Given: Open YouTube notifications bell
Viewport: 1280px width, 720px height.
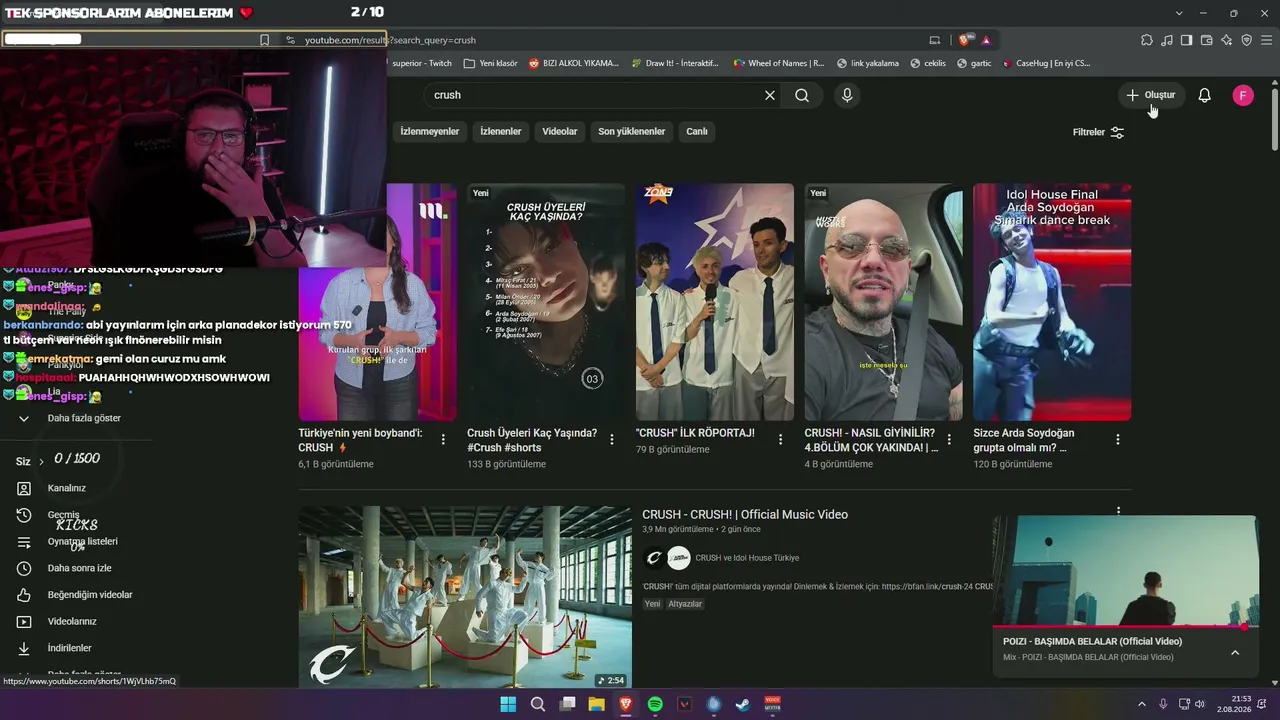Looking at the screenshot, I should (x=1205, y=95).
